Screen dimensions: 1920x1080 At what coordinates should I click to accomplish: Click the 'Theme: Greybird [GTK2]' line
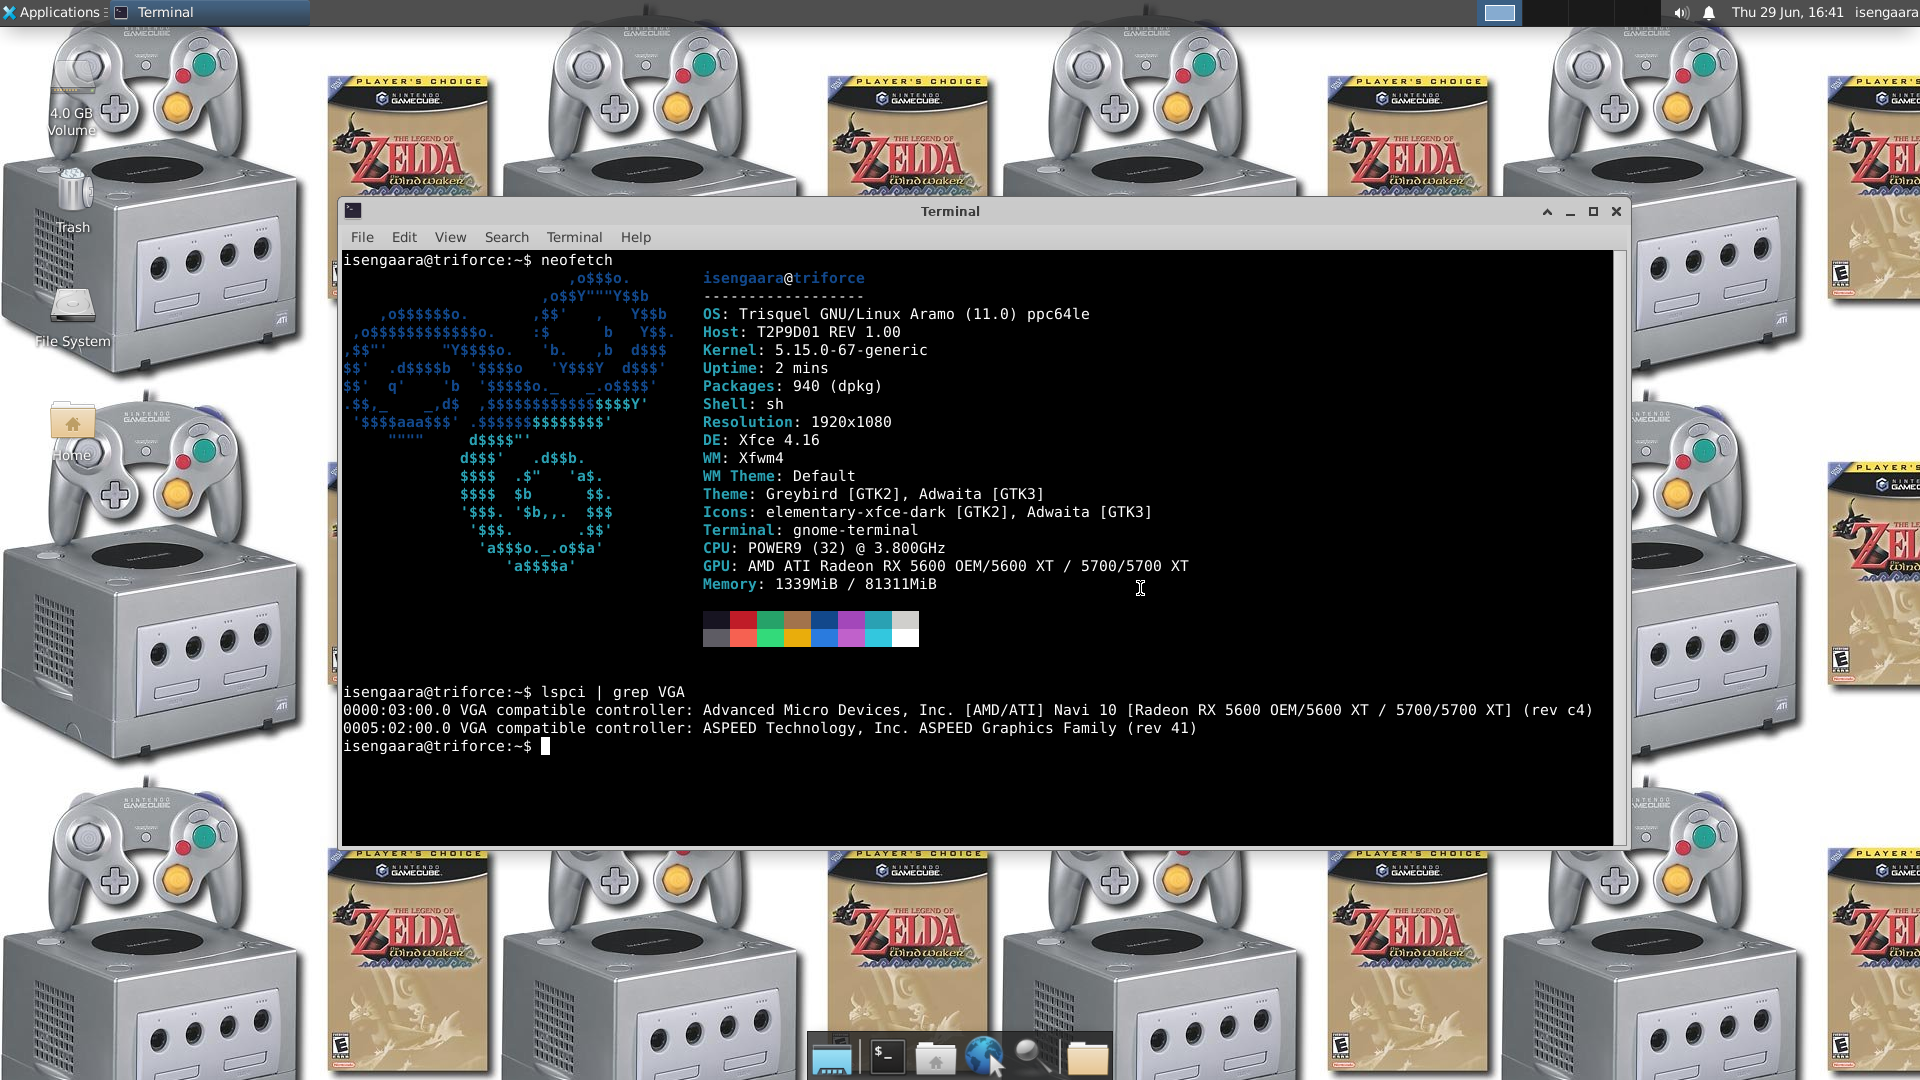tap(873, 494)
